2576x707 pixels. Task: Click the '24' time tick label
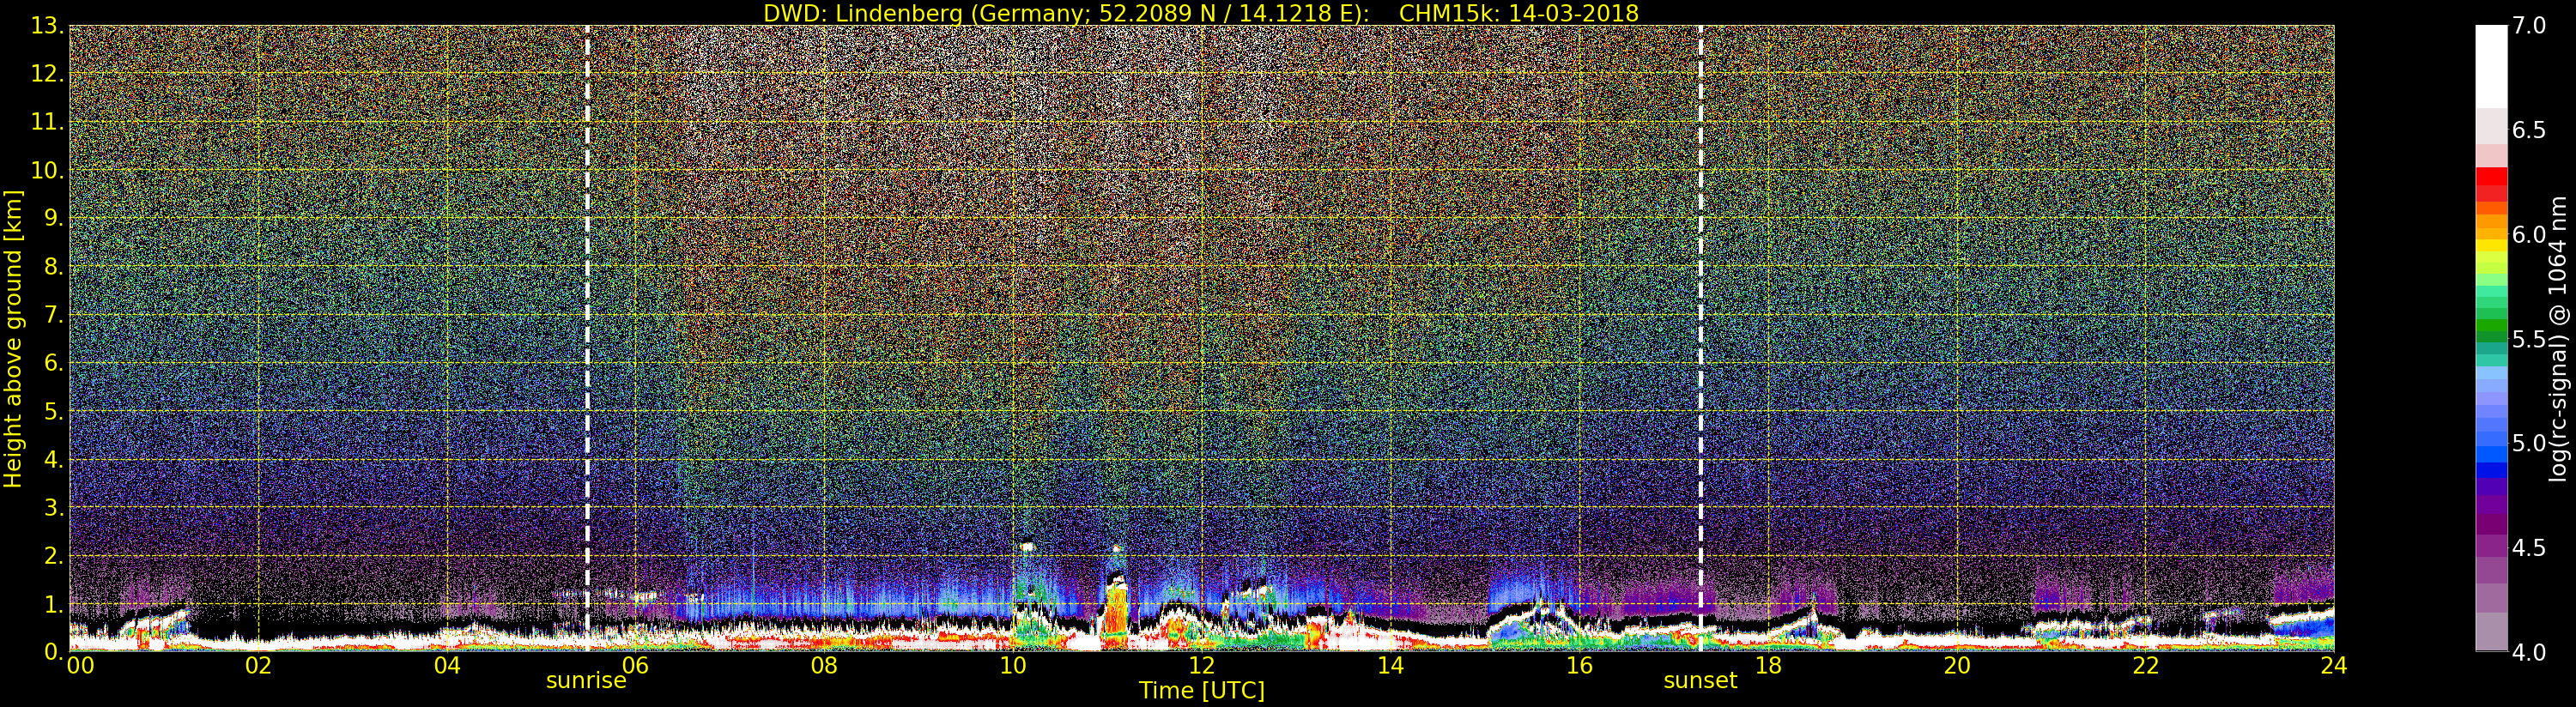[x=2333, y=665]
